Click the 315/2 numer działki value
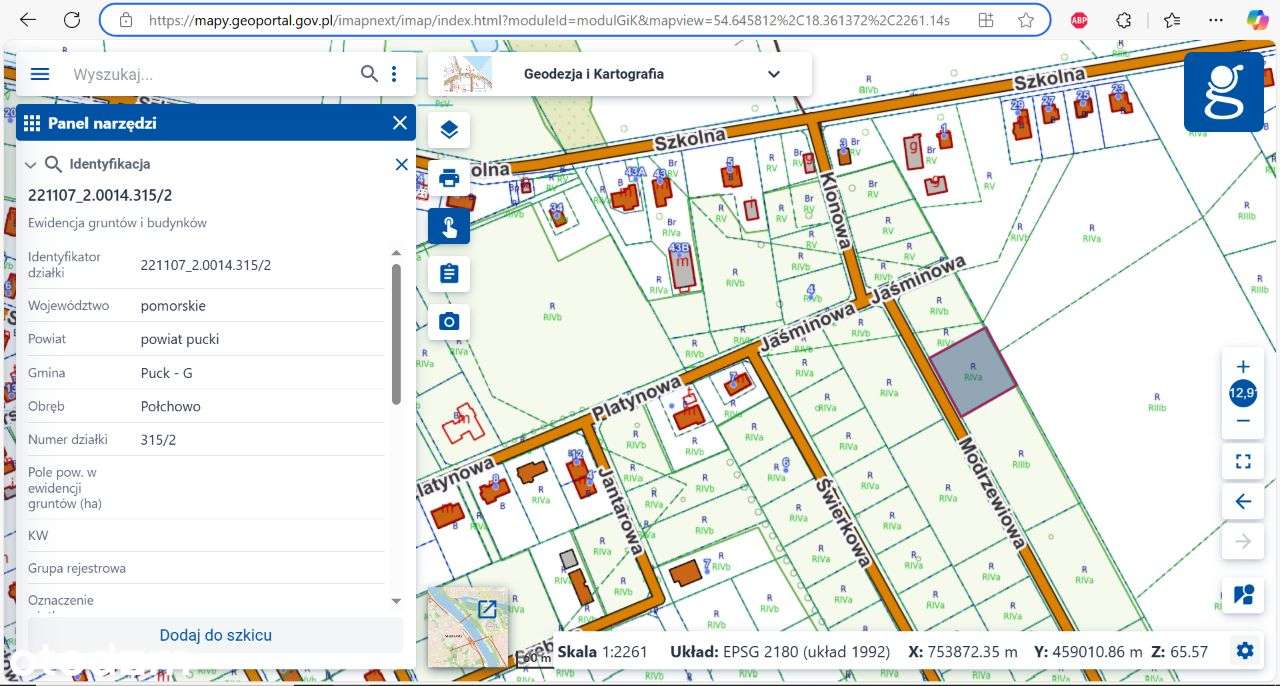Screen dimensions: 1280x686 point(158,439)
